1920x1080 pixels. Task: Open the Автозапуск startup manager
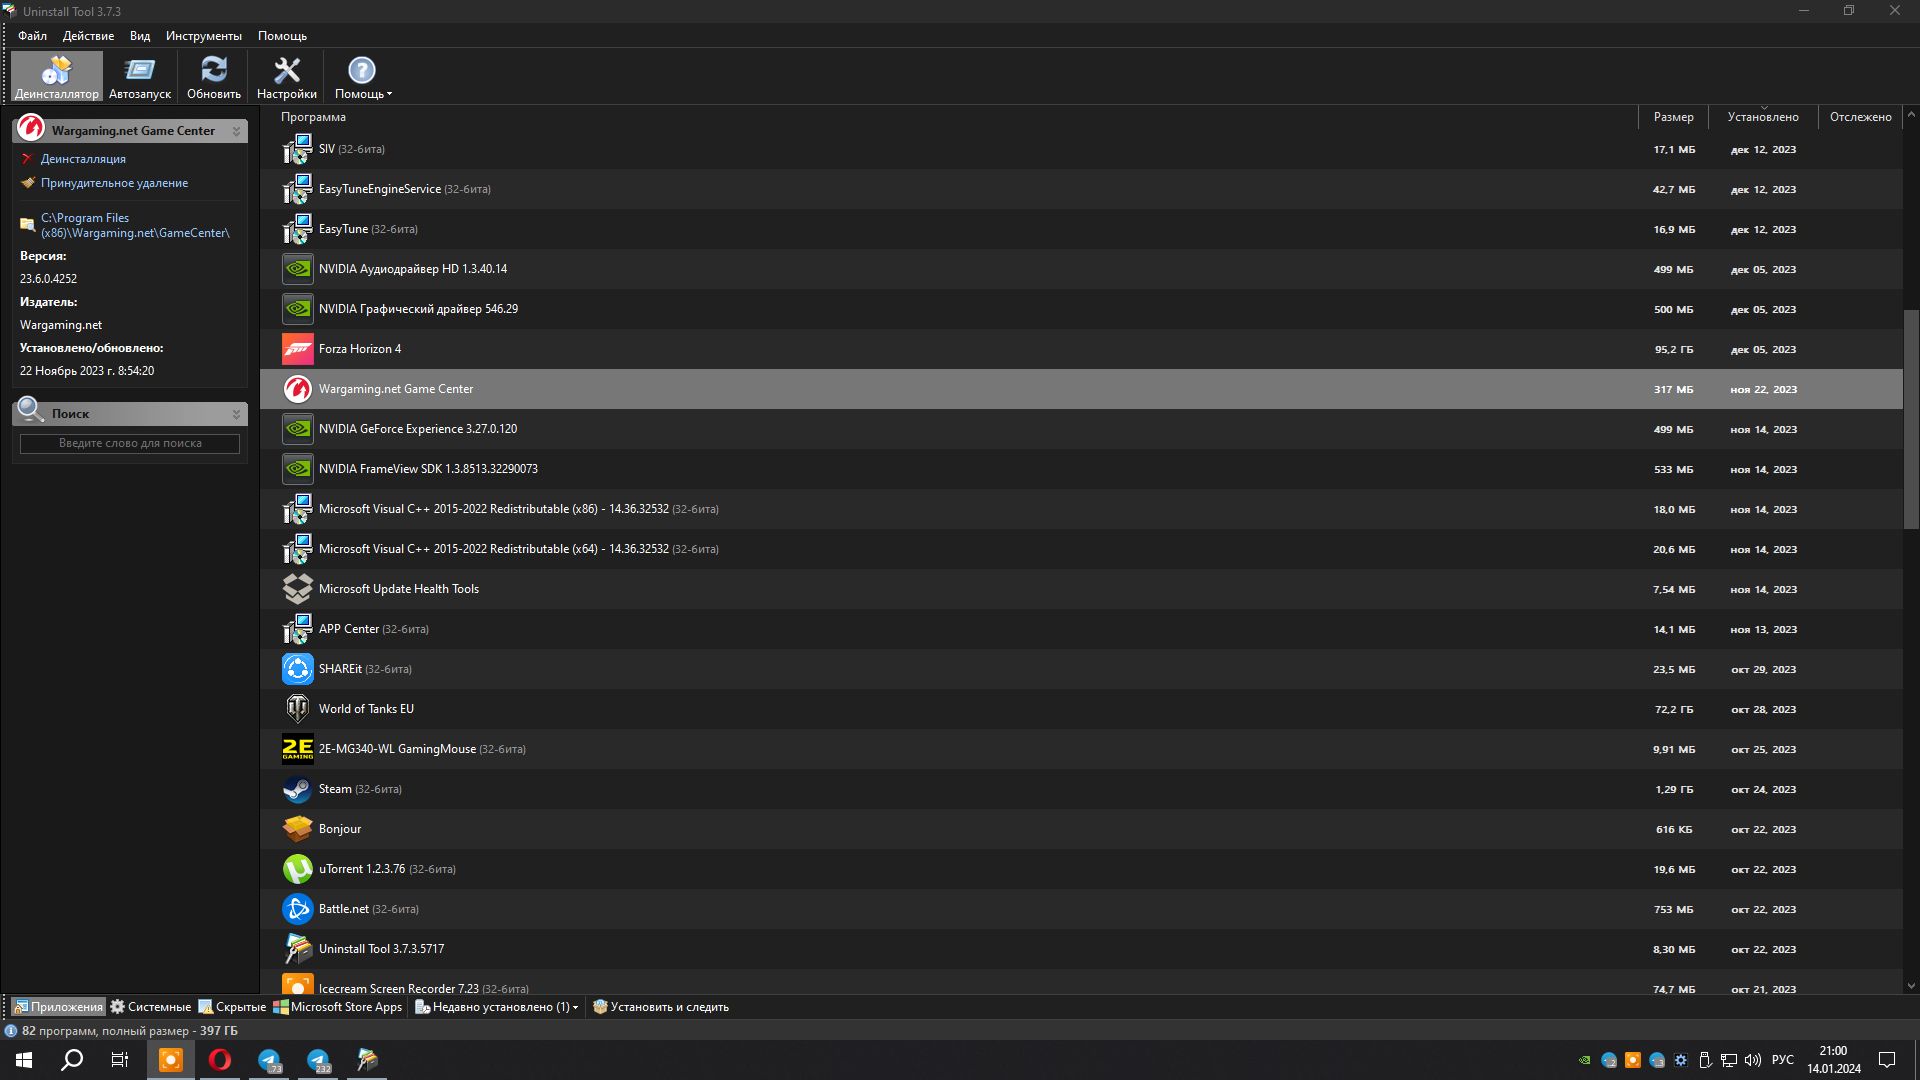point(140,77)
